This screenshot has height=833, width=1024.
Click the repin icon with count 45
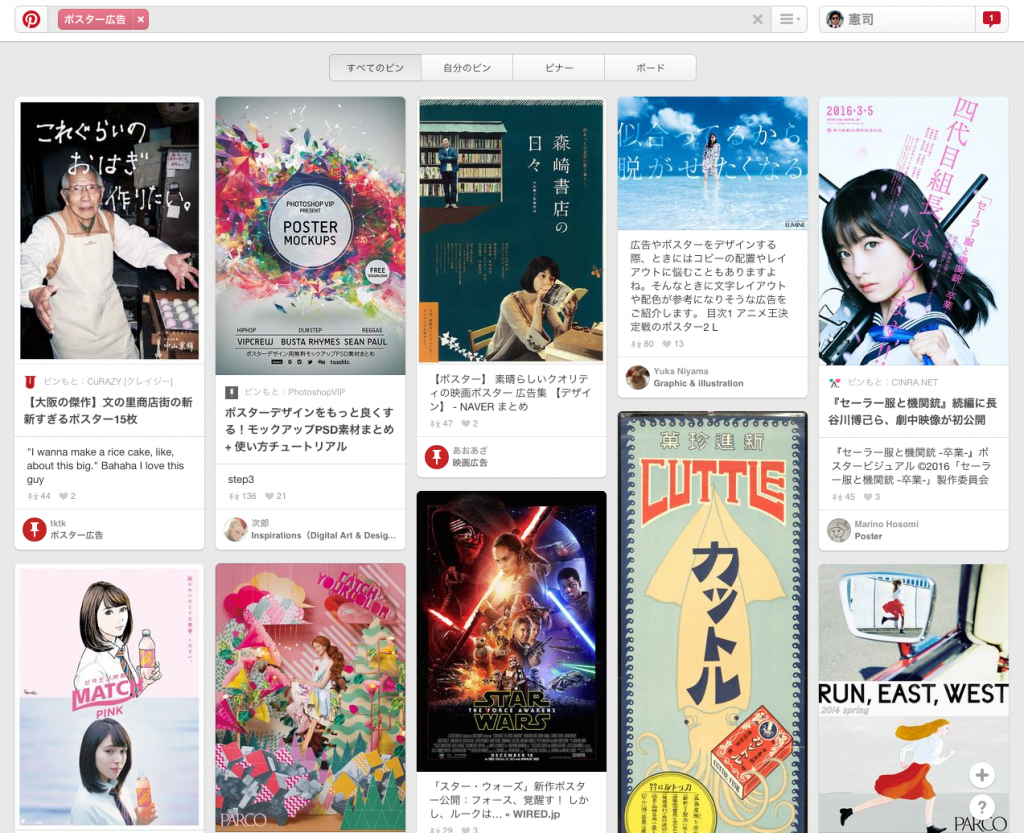click(x=837, y=497)
